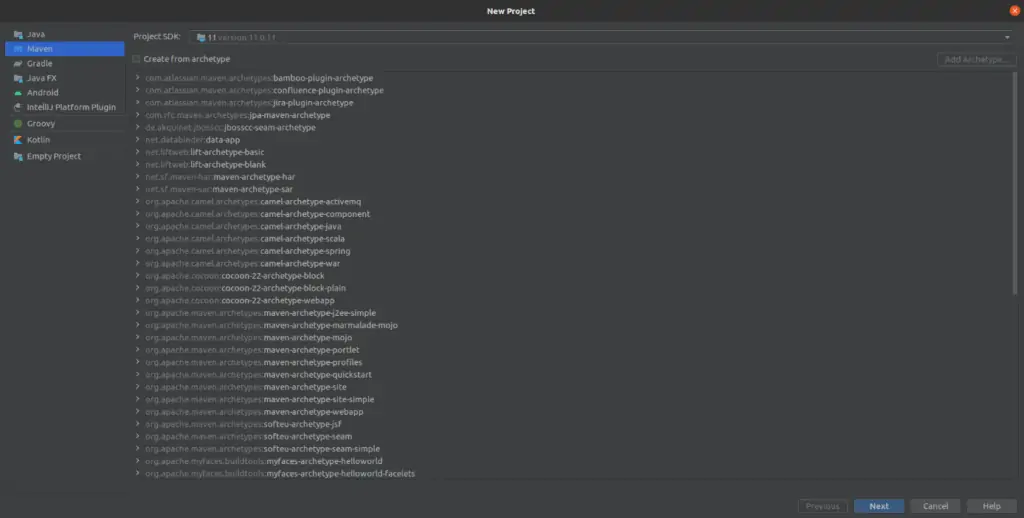Expand the bamboo-plugin-archetype node

pos(138,78)
